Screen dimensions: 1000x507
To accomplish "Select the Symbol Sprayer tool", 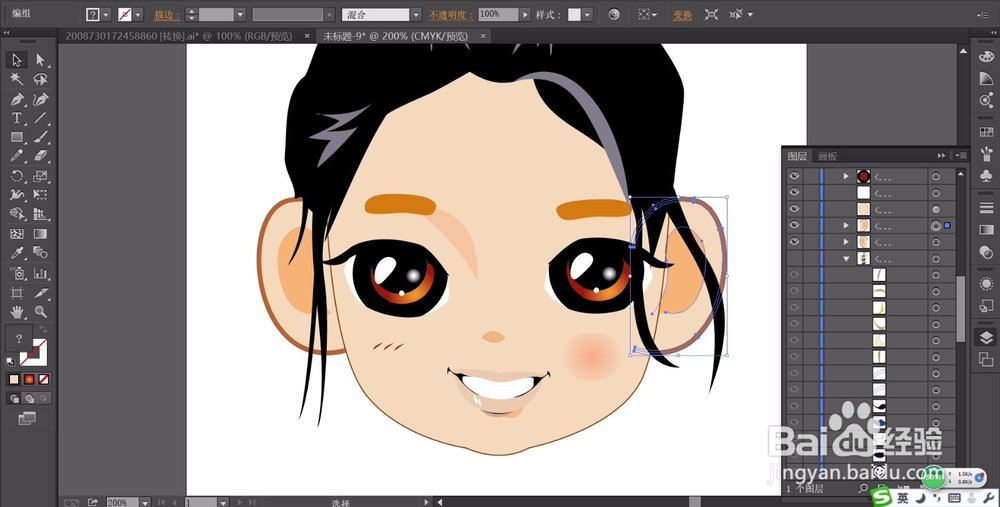I will 17,274.
